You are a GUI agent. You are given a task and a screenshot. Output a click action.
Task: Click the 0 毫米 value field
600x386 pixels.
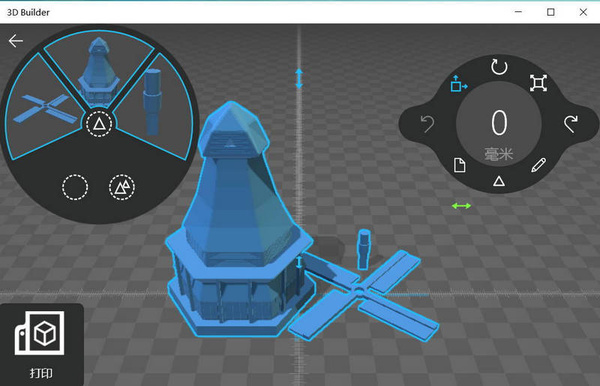(499, 130)
